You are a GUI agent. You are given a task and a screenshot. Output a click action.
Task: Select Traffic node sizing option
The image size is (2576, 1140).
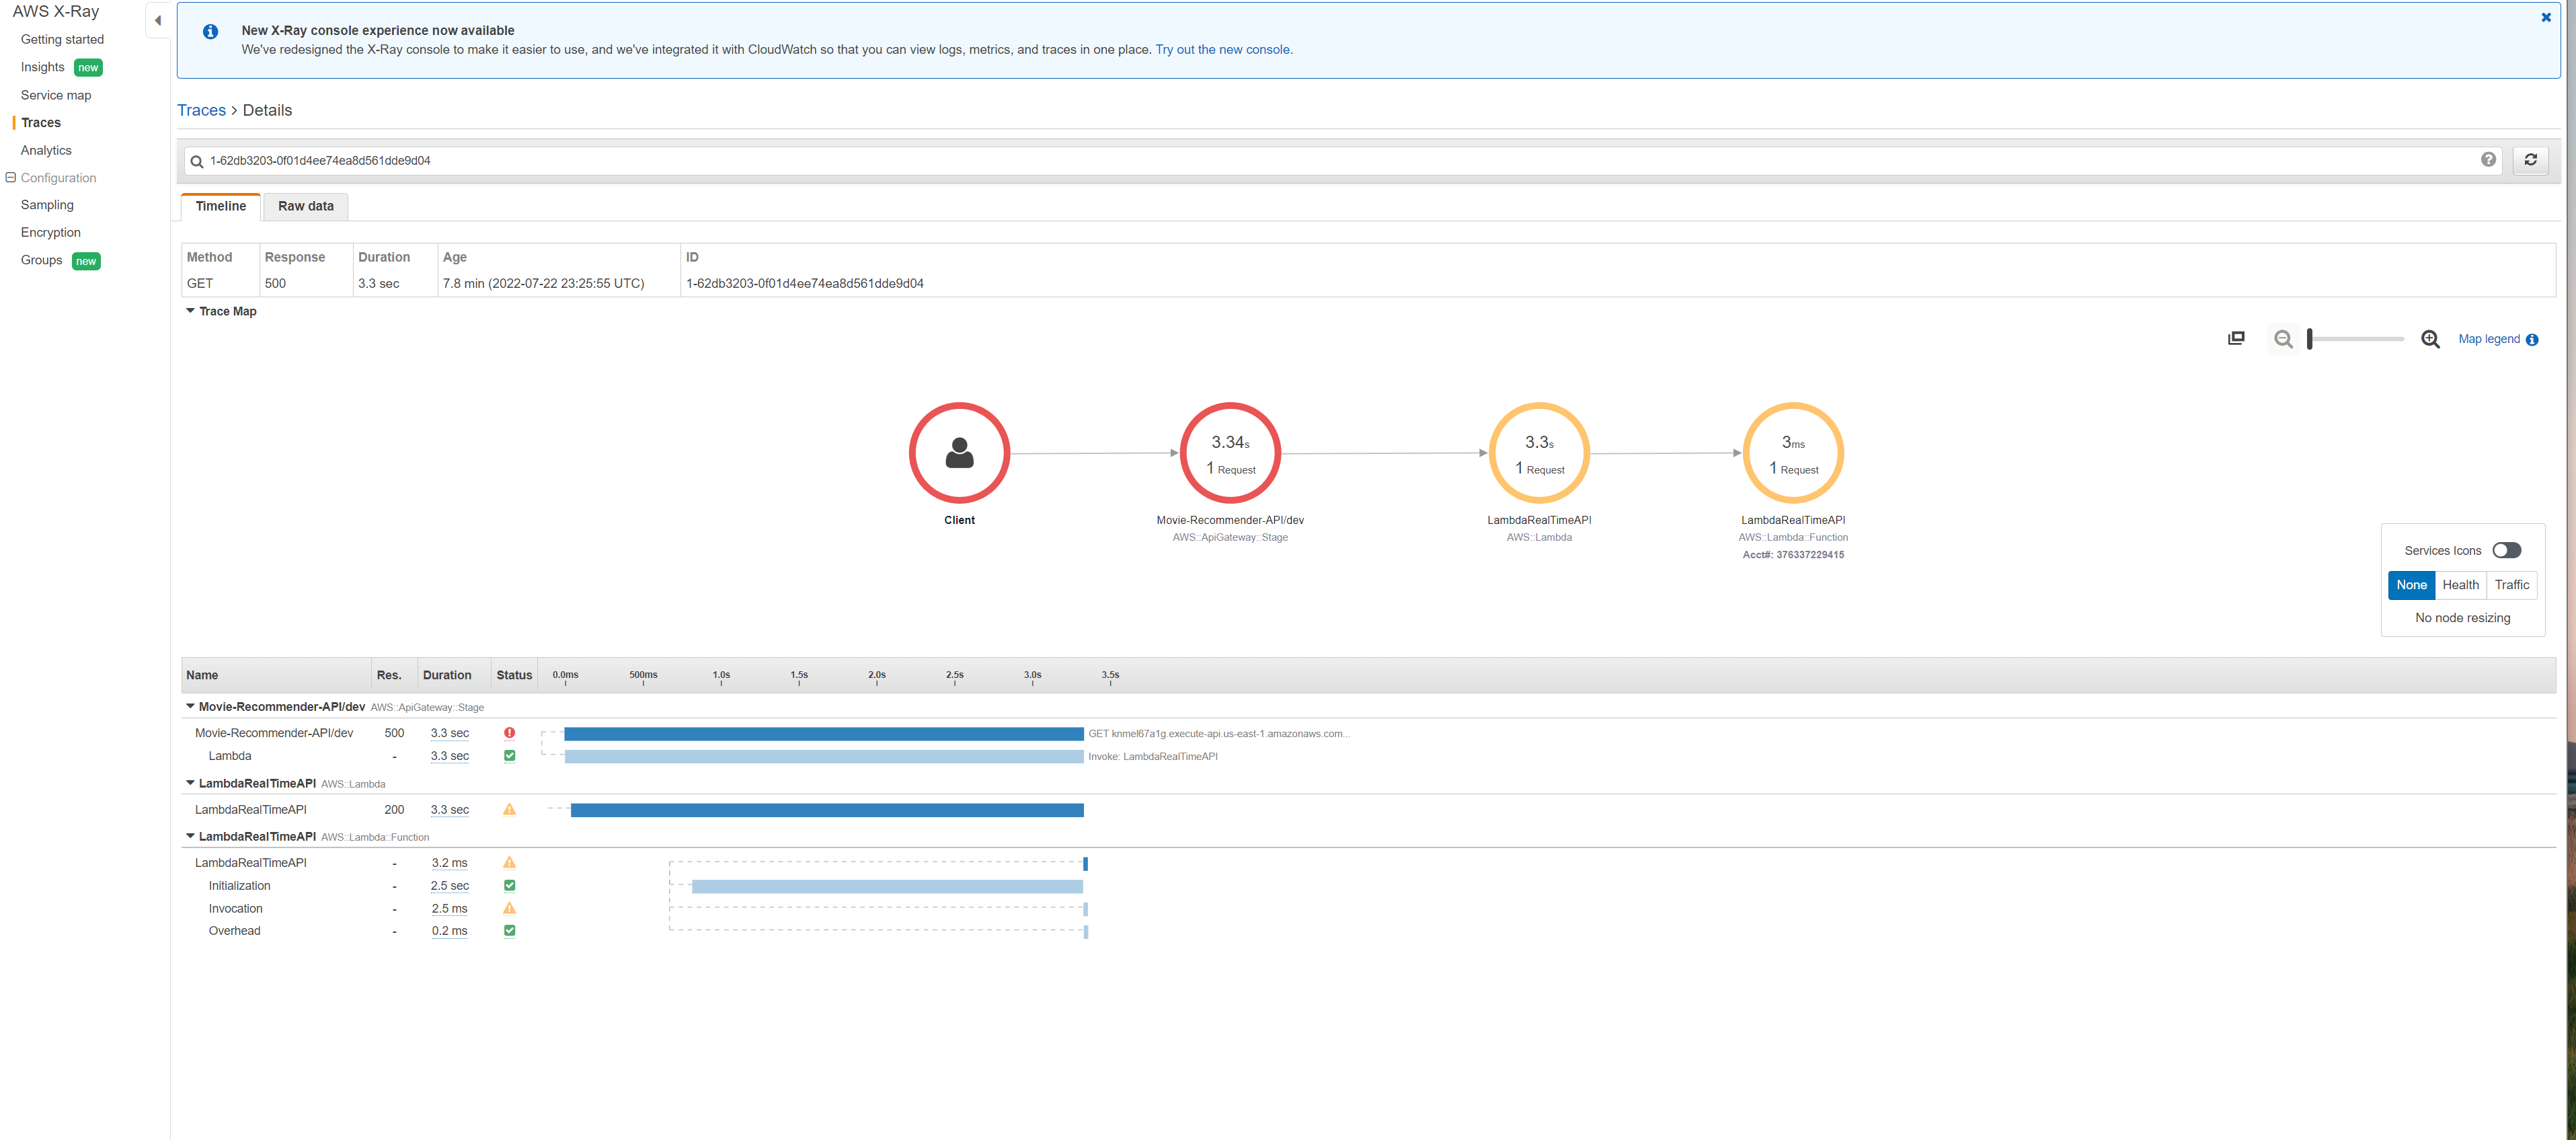(x=2511, y=585)
